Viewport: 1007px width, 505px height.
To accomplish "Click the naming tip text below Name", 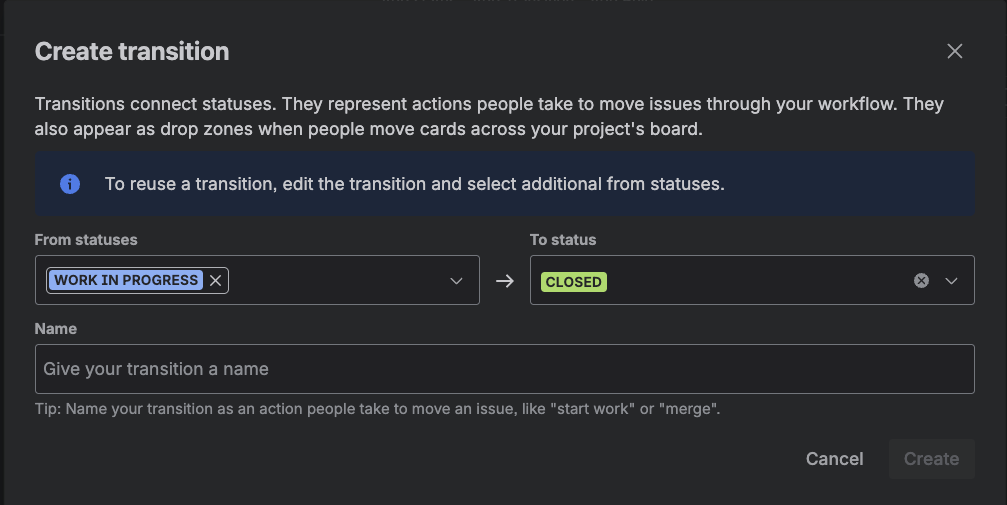I will (x=378, y=409).
